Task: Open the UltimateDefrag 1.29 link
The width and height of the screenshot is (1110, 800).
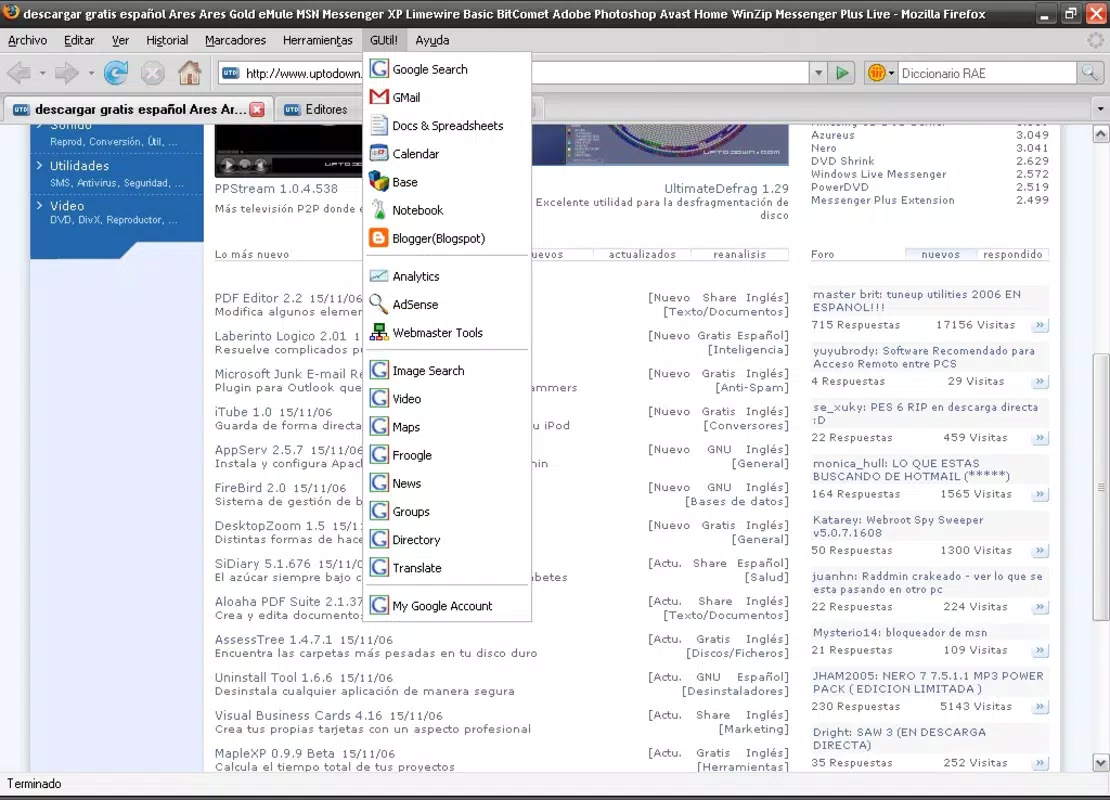Action: [726, 188]
